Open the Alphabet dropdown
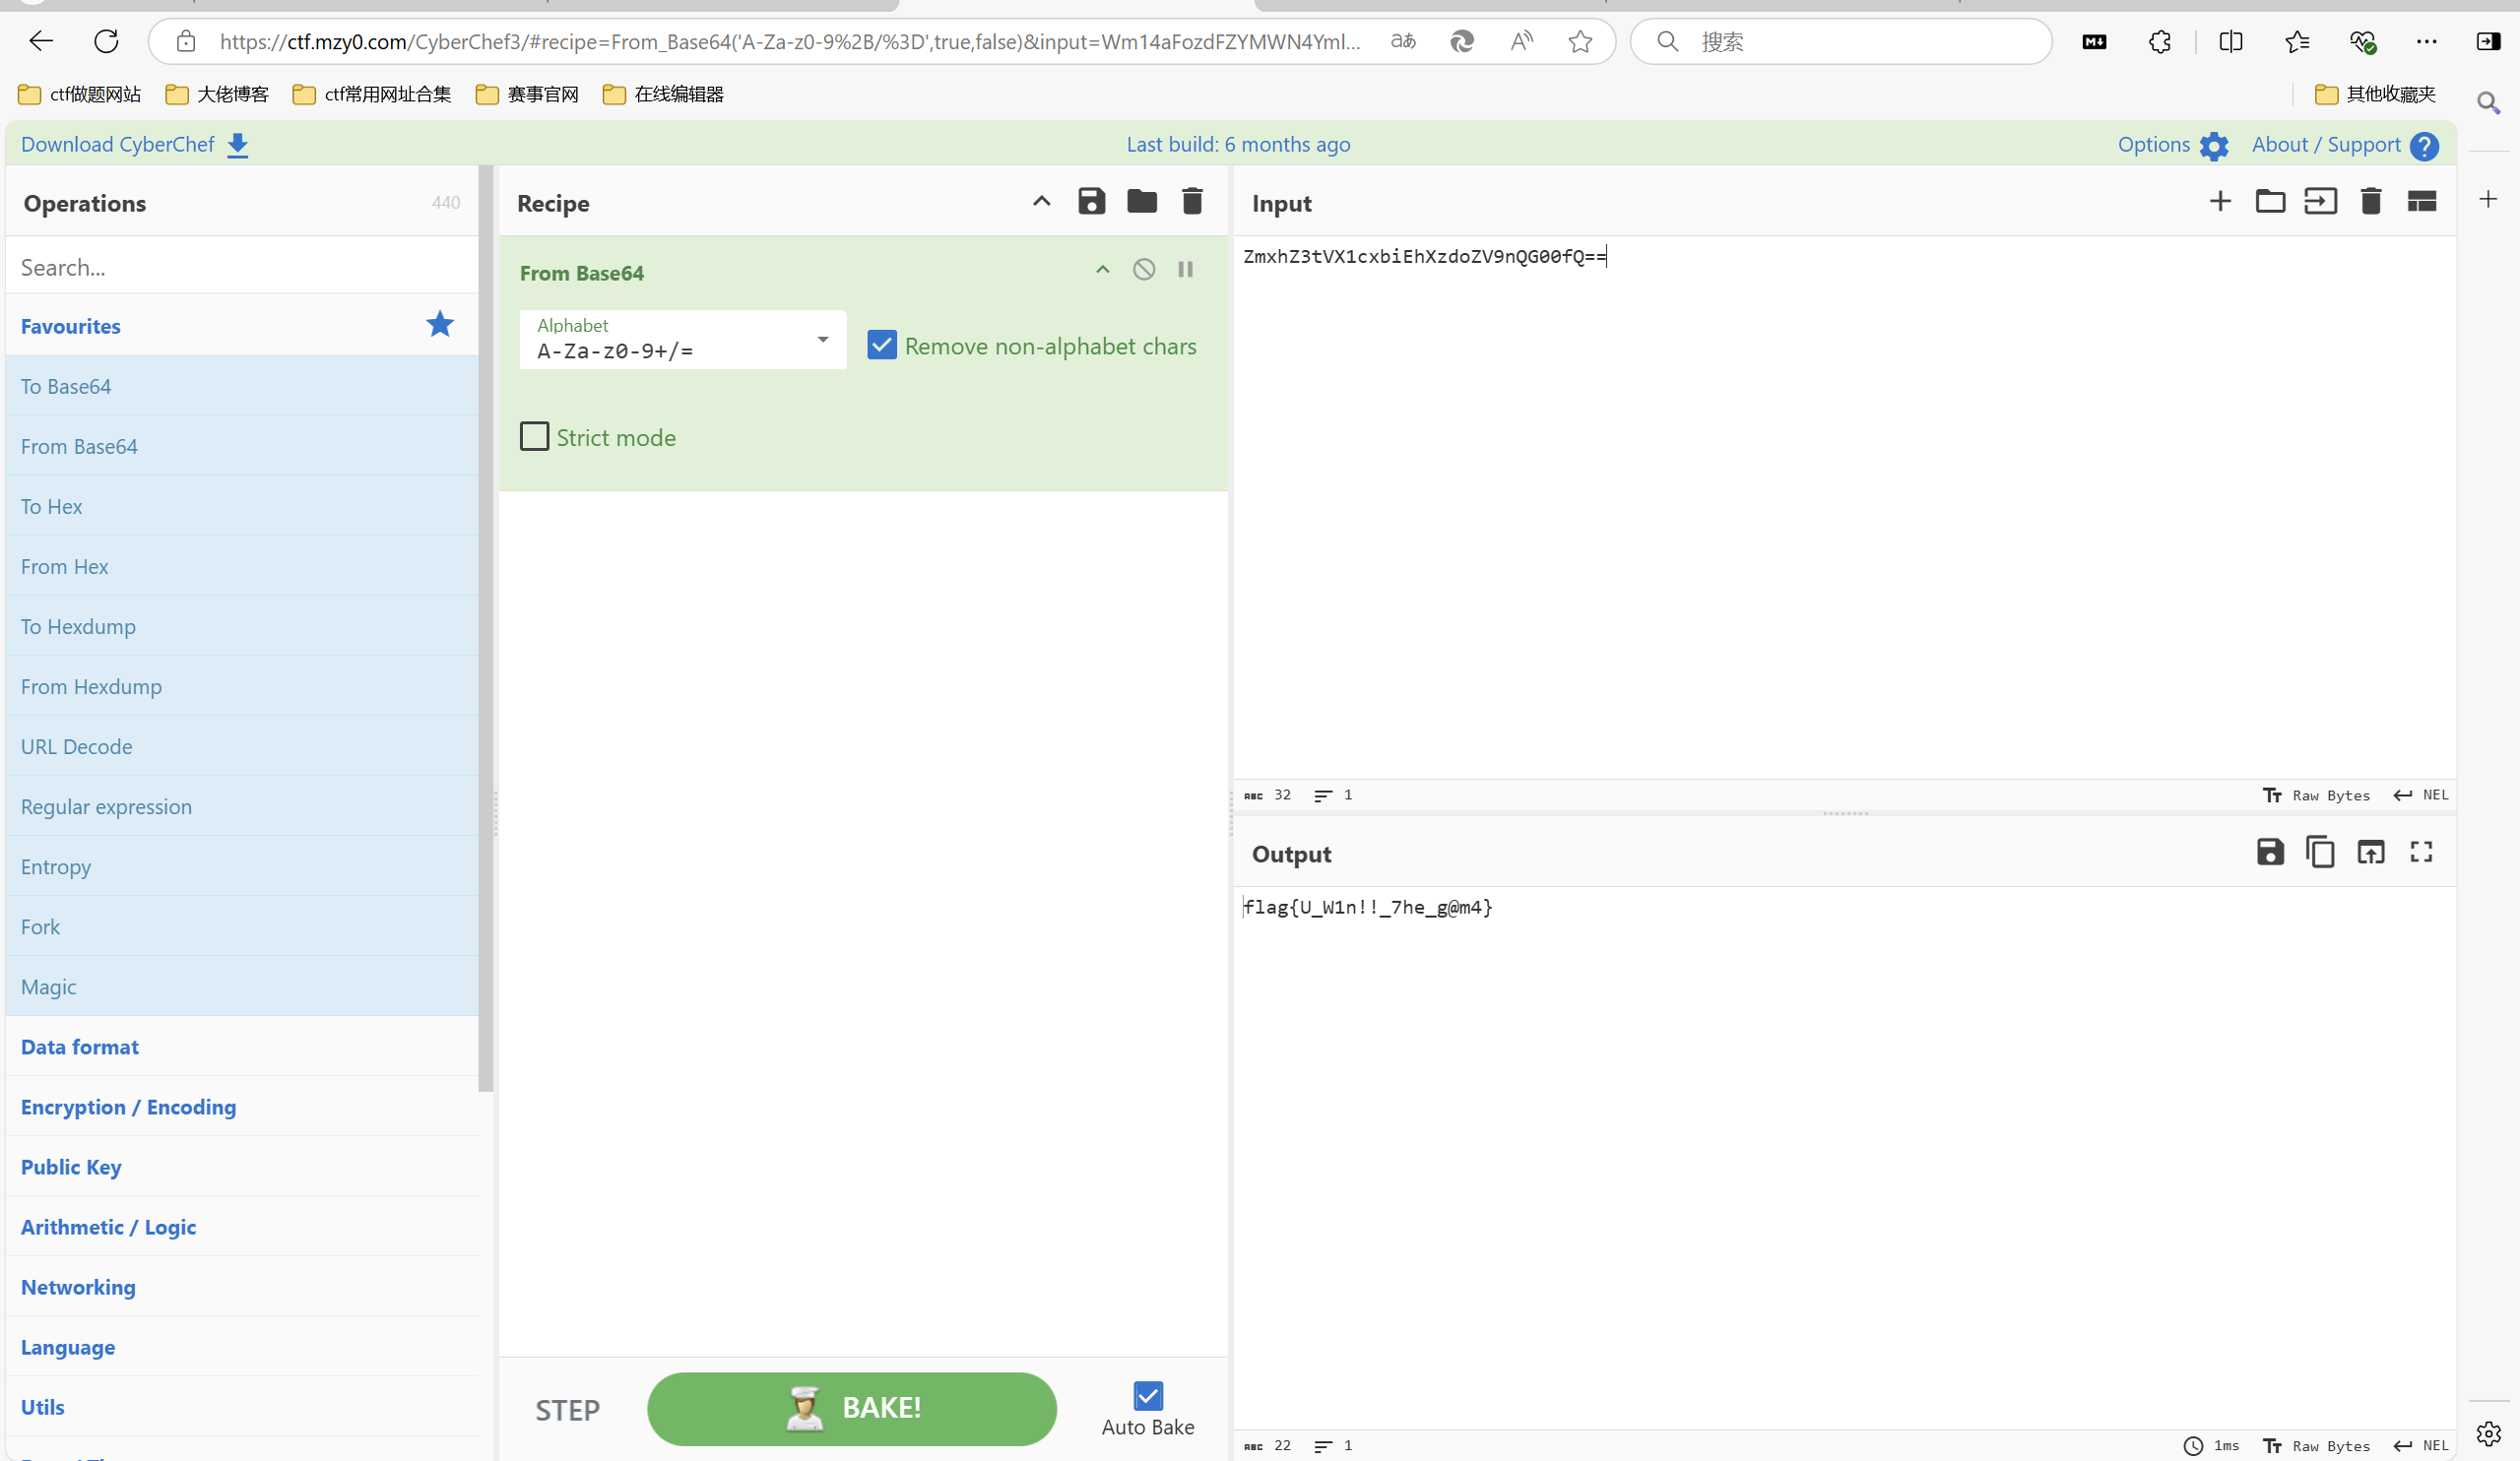Screen dimensions: 2520x1461 point(682,339)
